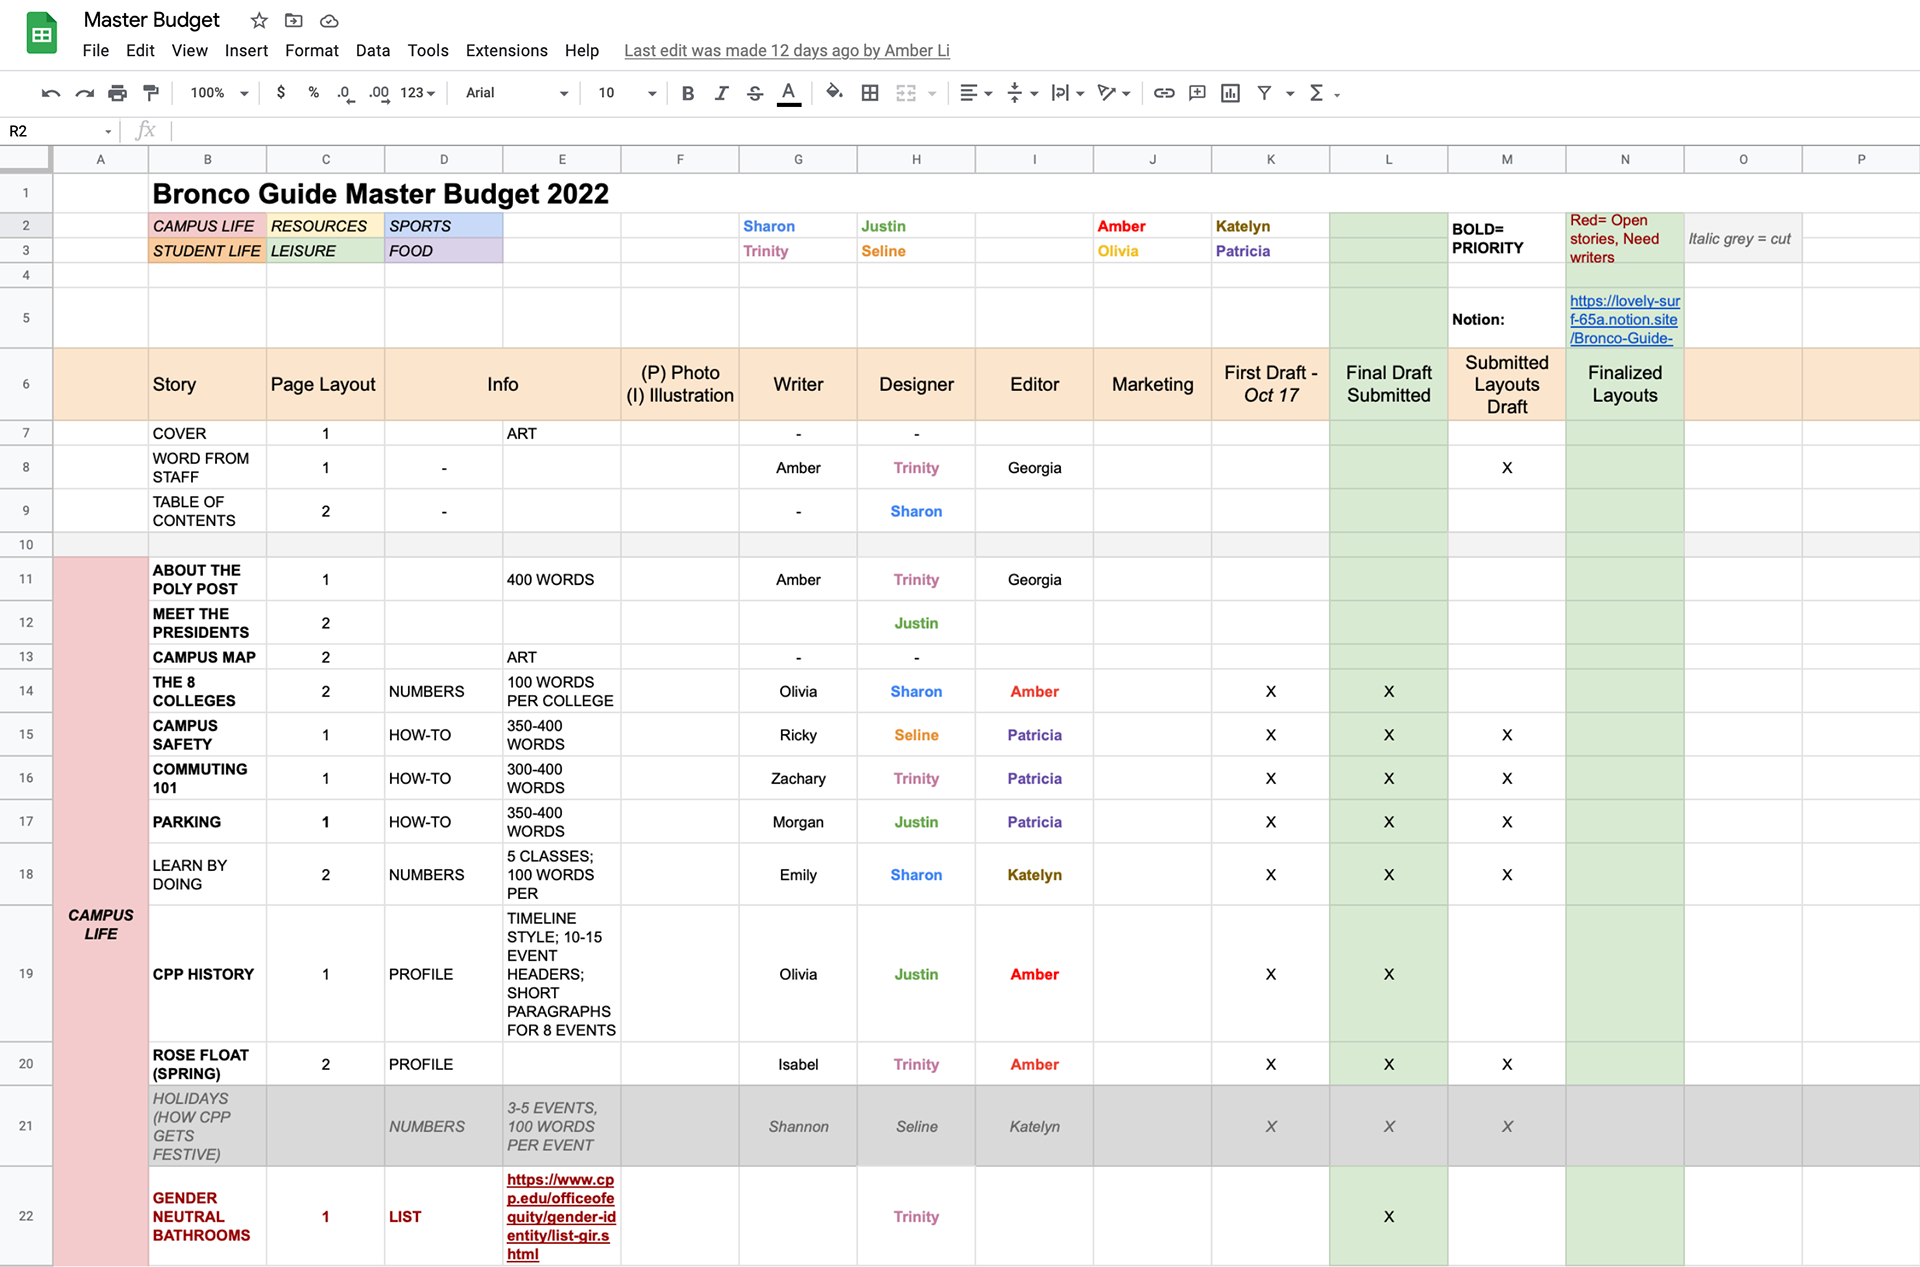Open the gender neutral bathrooms URL link
The height and width of the screenshot is (1267, 1920).
click(x=560, y=1216)
